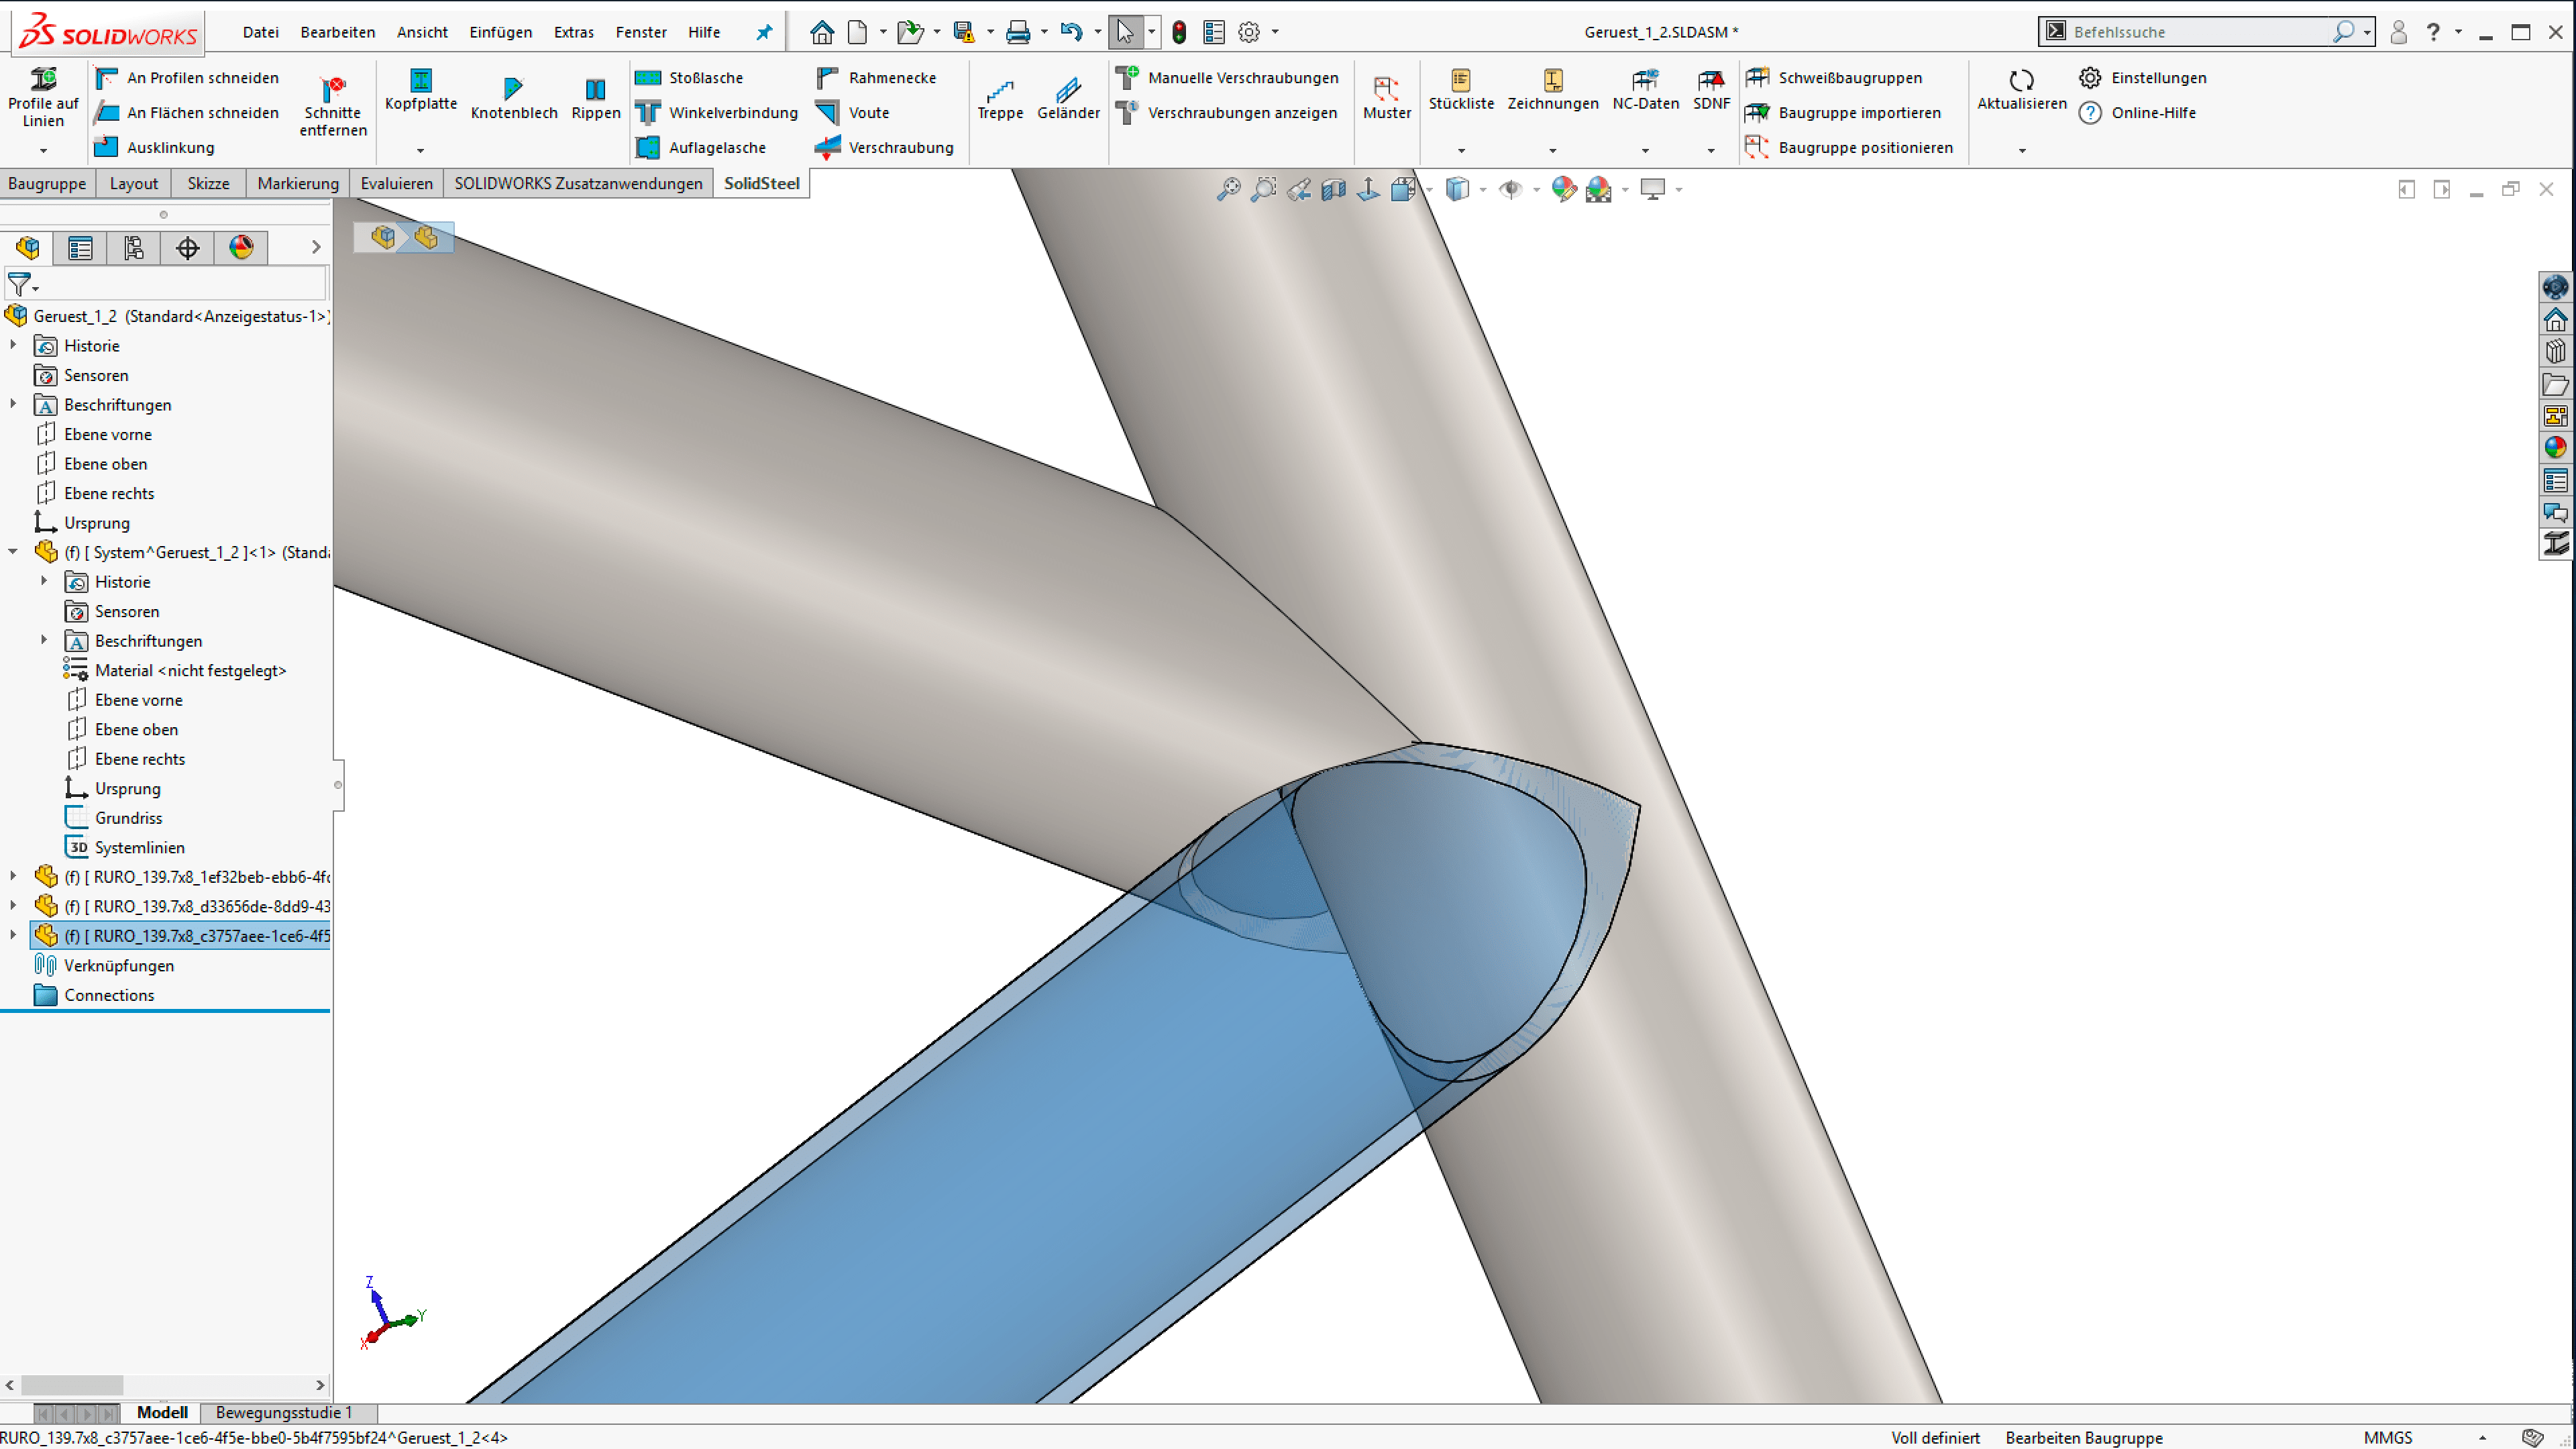The image size is (2576, 1449).
Task: Select the Winkelverbindung tool
Action: pyautogui.click(x=717, y=113)
